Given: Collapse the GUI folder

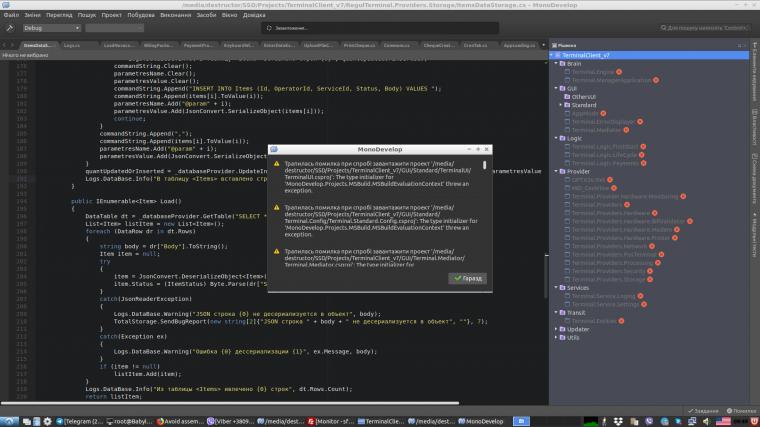Looking at the screenshot, I should [x=556, y=88].
